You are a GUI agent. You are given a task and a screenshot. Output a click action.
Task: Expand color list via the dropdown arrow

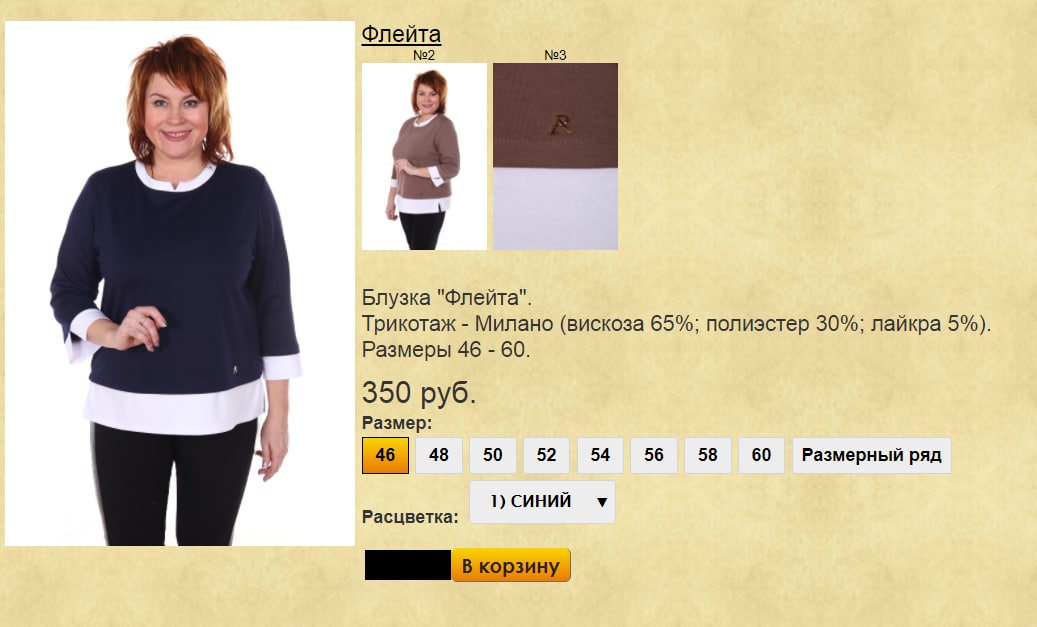pyautogui.click(x=602, y=502)
